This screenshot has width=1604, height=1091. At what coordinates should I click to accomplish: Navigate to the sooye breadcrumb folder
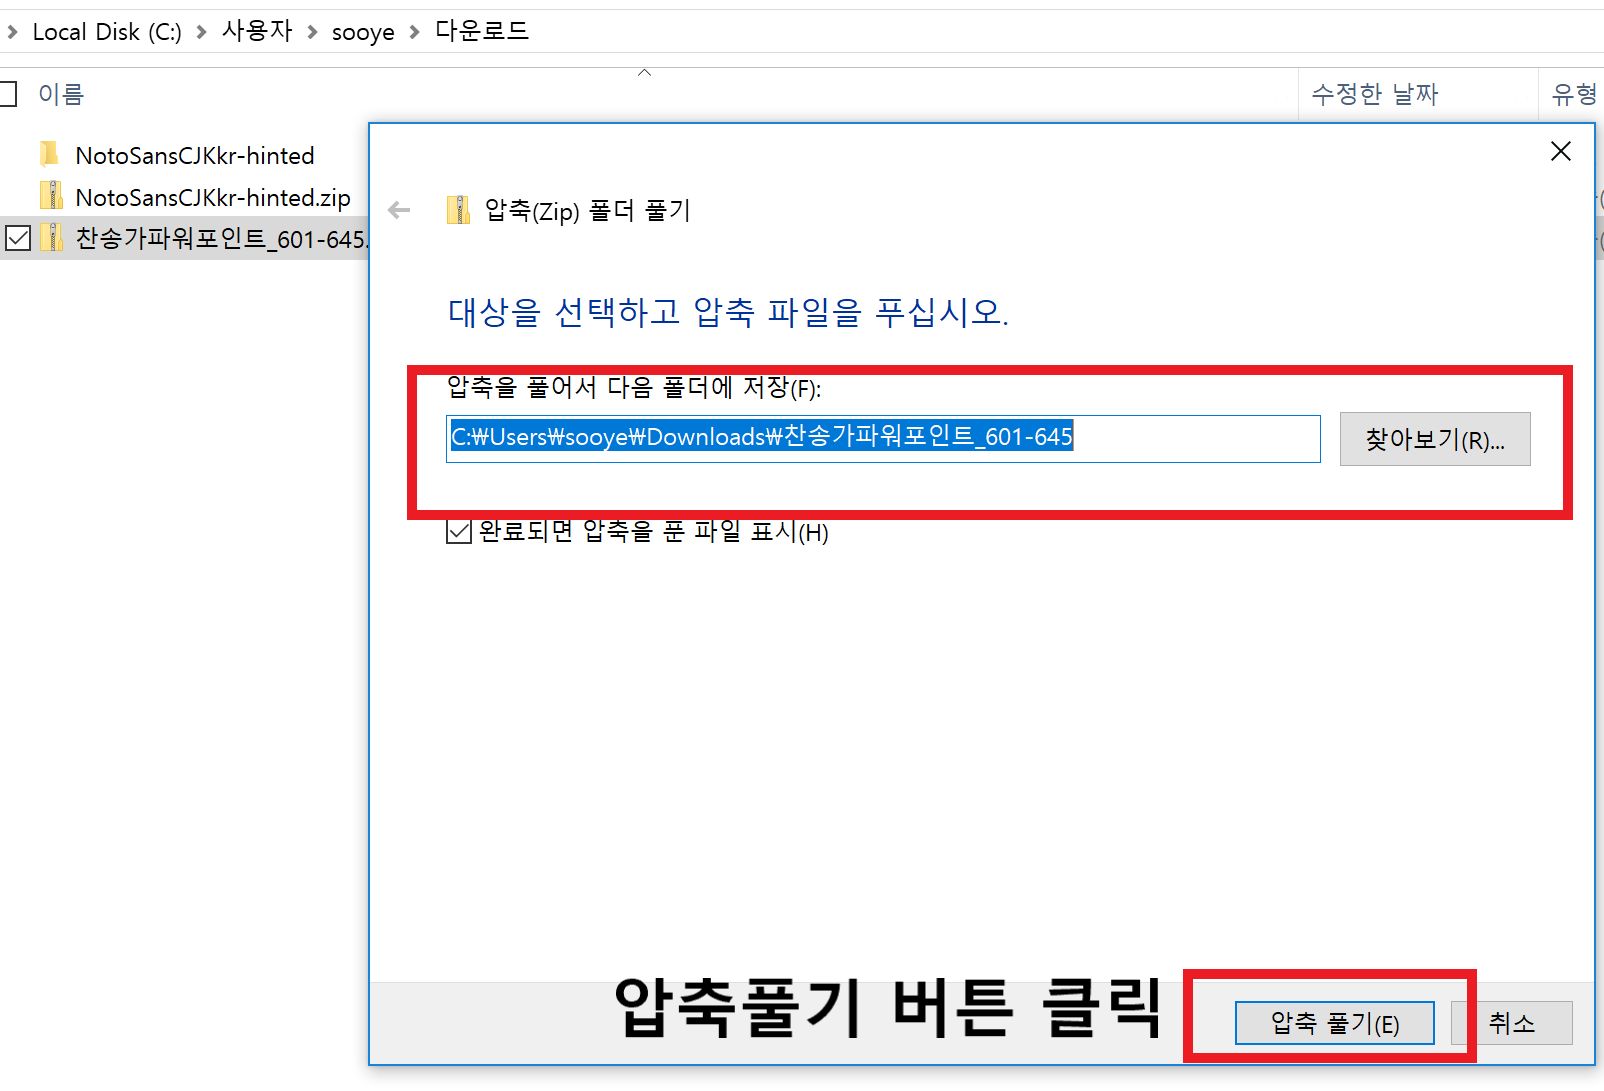[x=362, y=32]
